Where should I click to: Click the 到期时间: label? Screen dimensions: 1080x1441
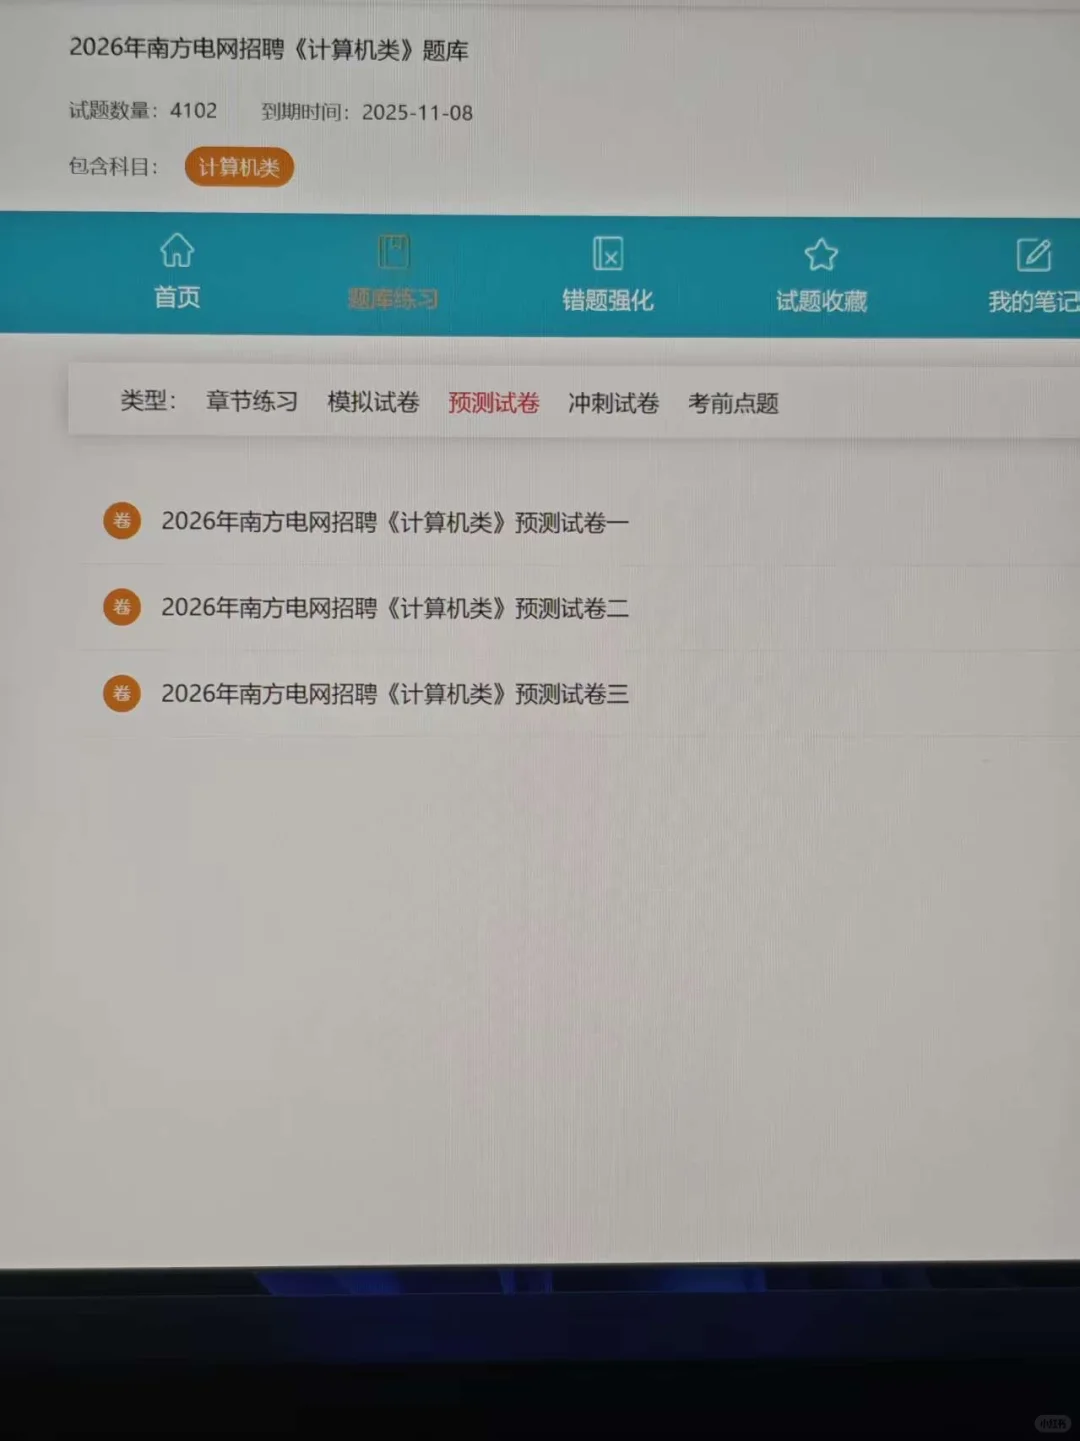coord(306,111)
